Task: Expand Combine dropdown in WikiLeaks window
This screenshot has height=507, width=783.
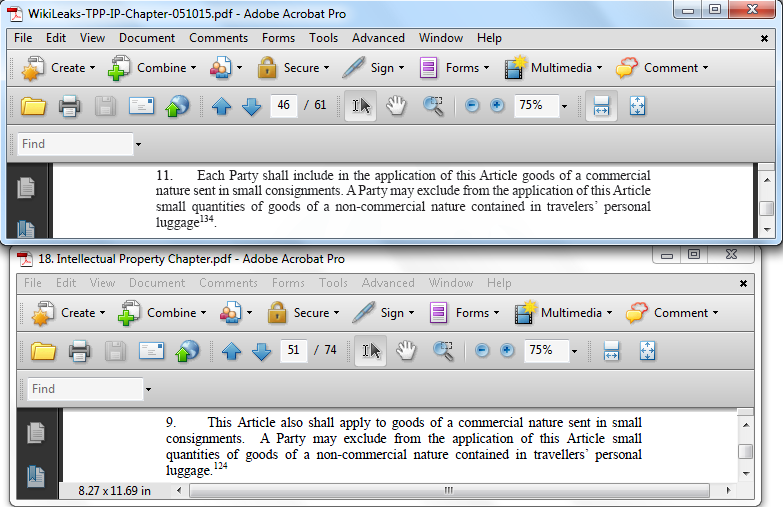Action: [193, 68]
